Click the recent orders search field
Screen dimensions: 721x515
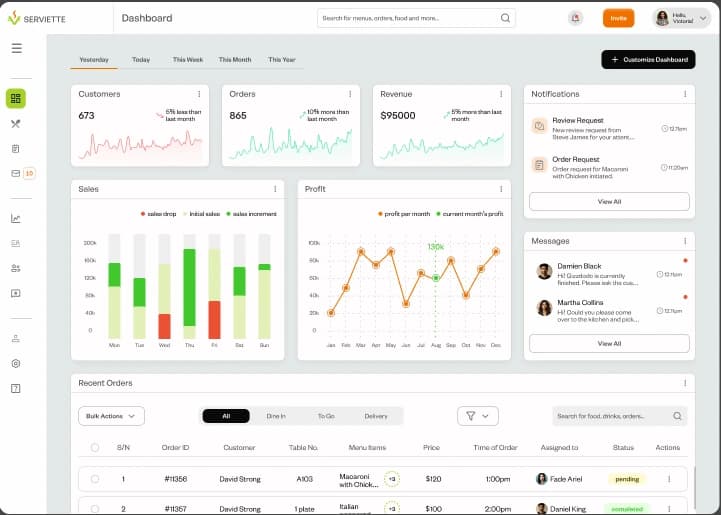[x=612, y=416]
